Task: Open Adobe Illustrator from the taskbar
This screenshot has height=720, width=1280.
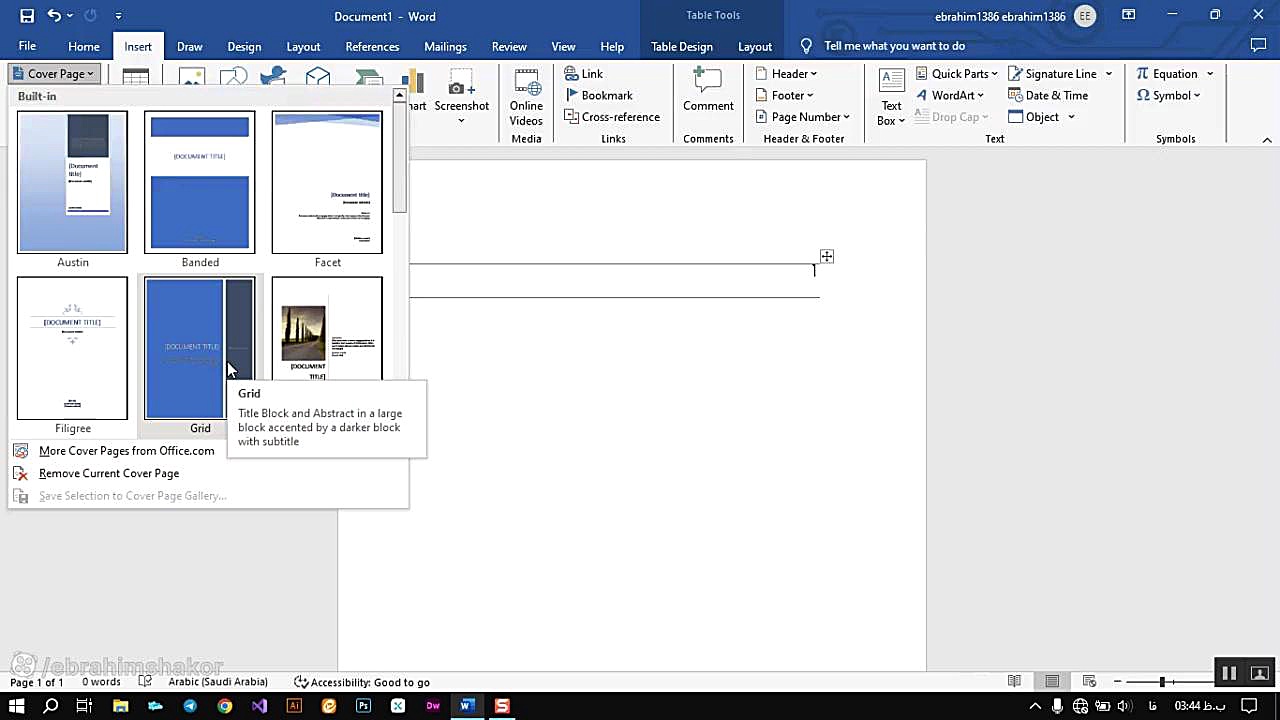Action: (294, 706)
